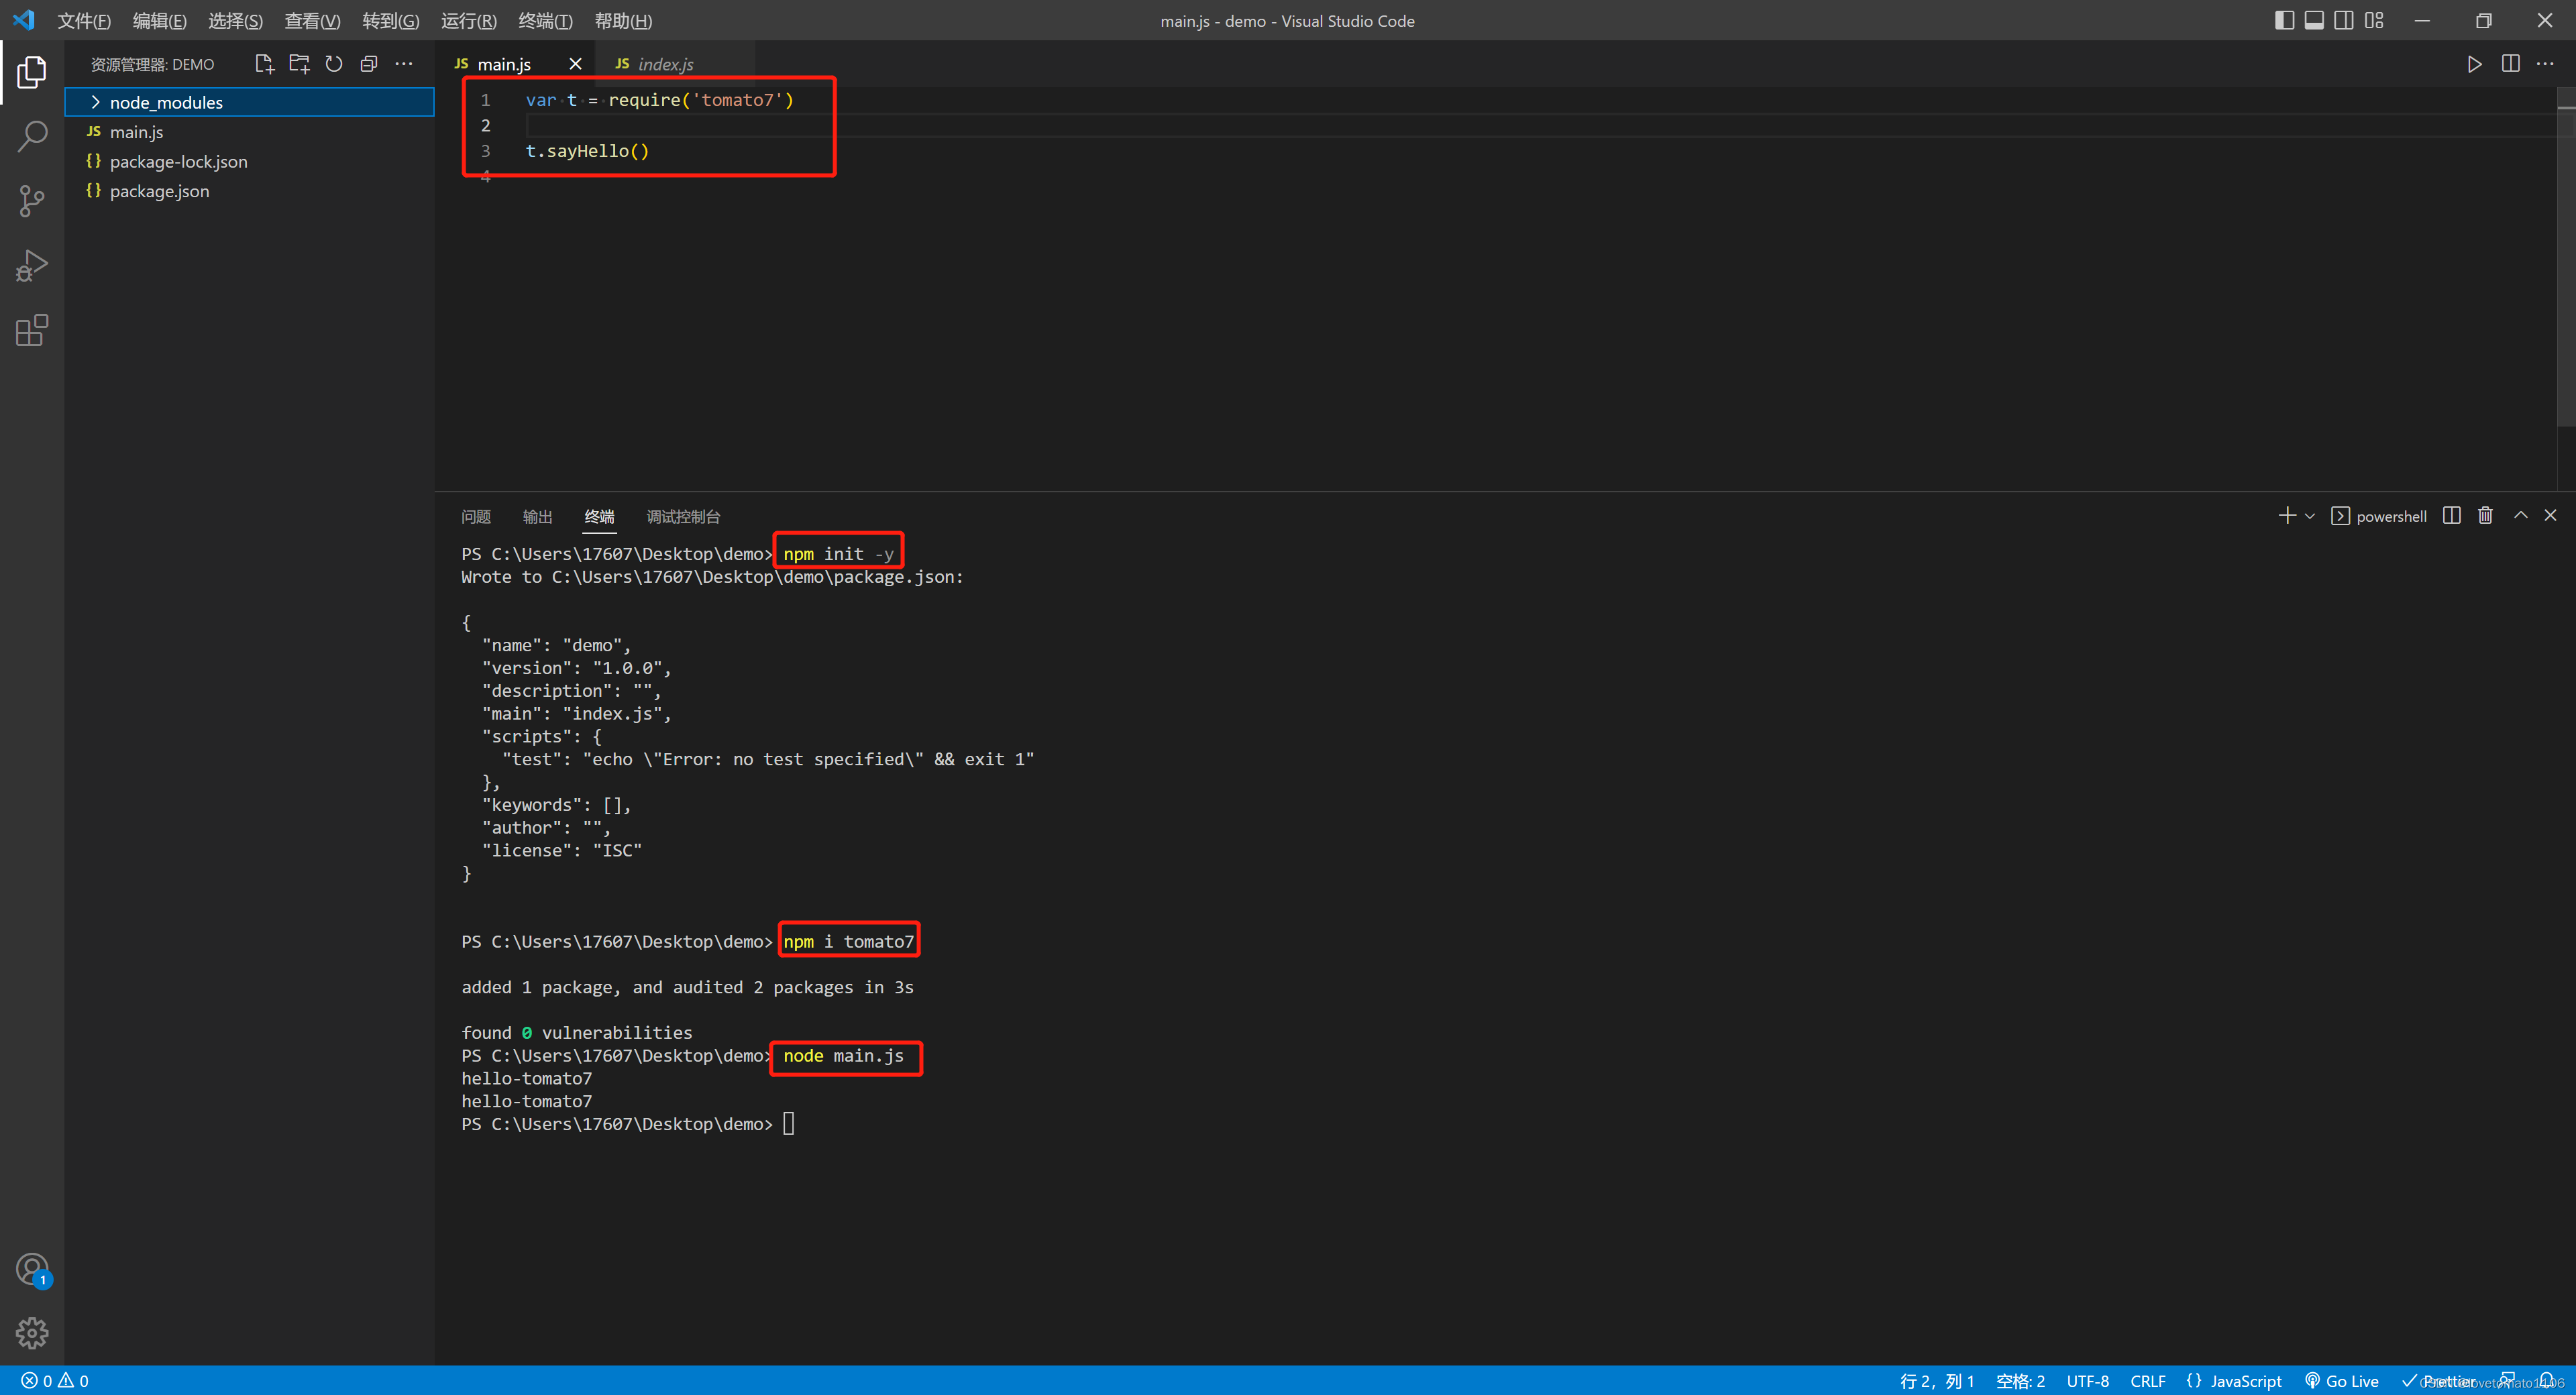The height and width of the screenshot is (1395, 2576).
Task: Open the new terminal profile dropdown arrow
Action: click(2309, 516)
